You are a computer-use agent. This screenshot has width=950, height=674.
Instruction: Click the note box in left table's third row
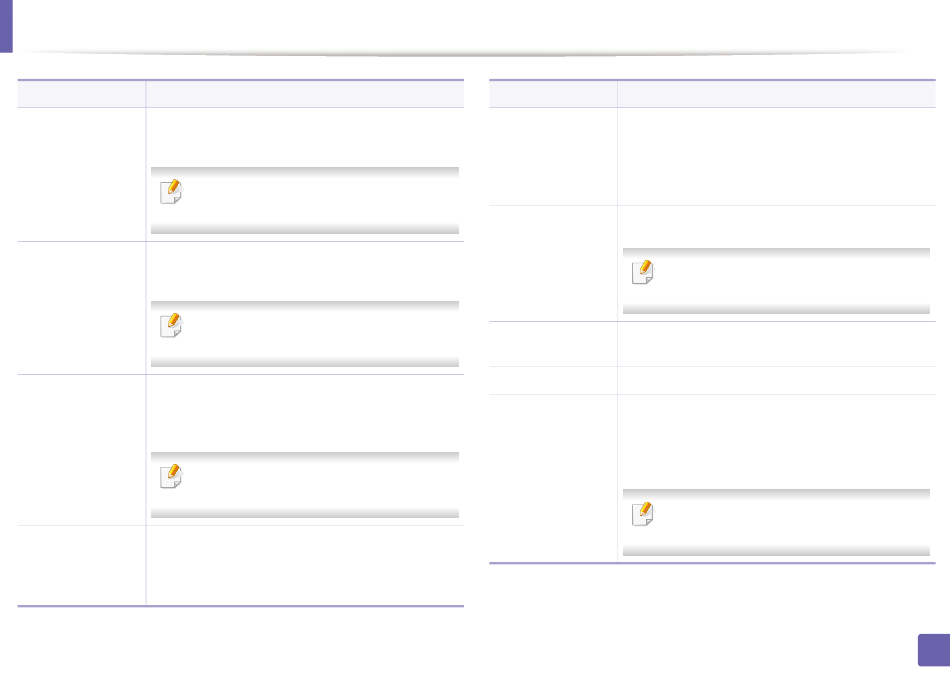point(305,485)
